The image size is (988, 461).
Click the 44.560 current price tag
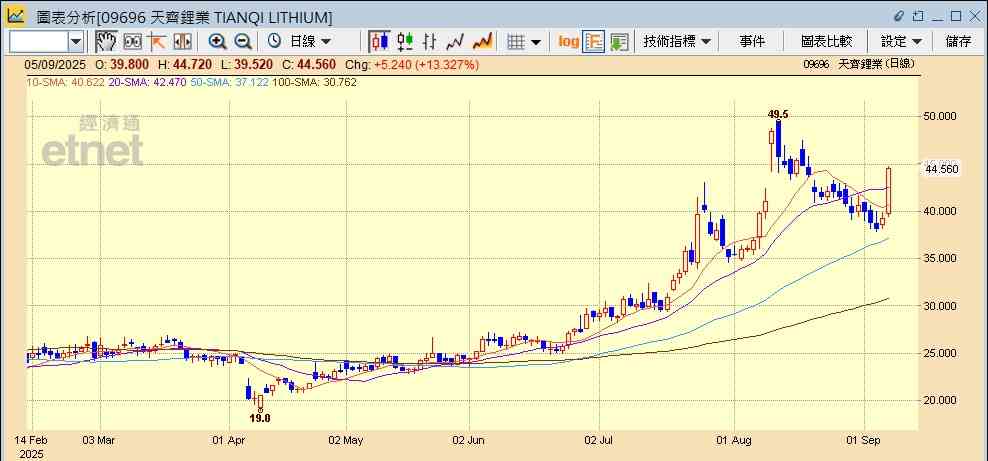click(x=941, y=169)
